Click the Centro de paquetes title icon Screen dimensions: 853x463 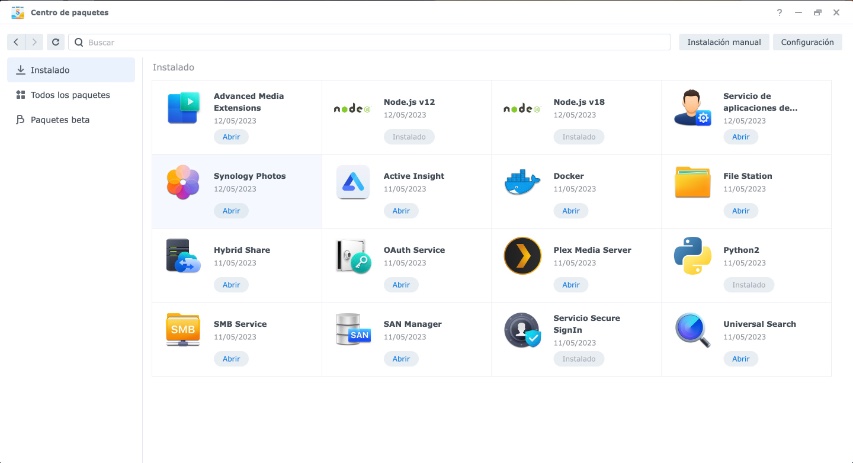click(x=17, y=13)
